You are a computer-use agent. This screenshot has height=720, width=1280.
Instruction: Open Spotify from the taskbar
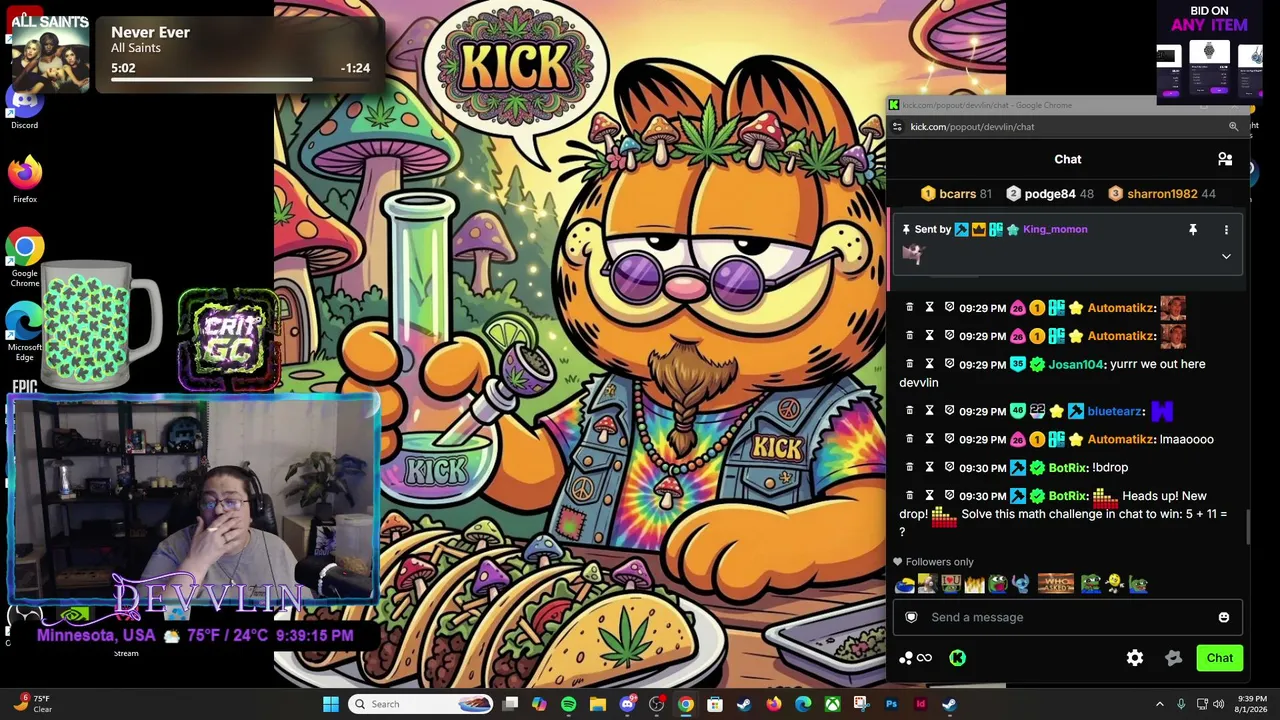pos(568,704)
